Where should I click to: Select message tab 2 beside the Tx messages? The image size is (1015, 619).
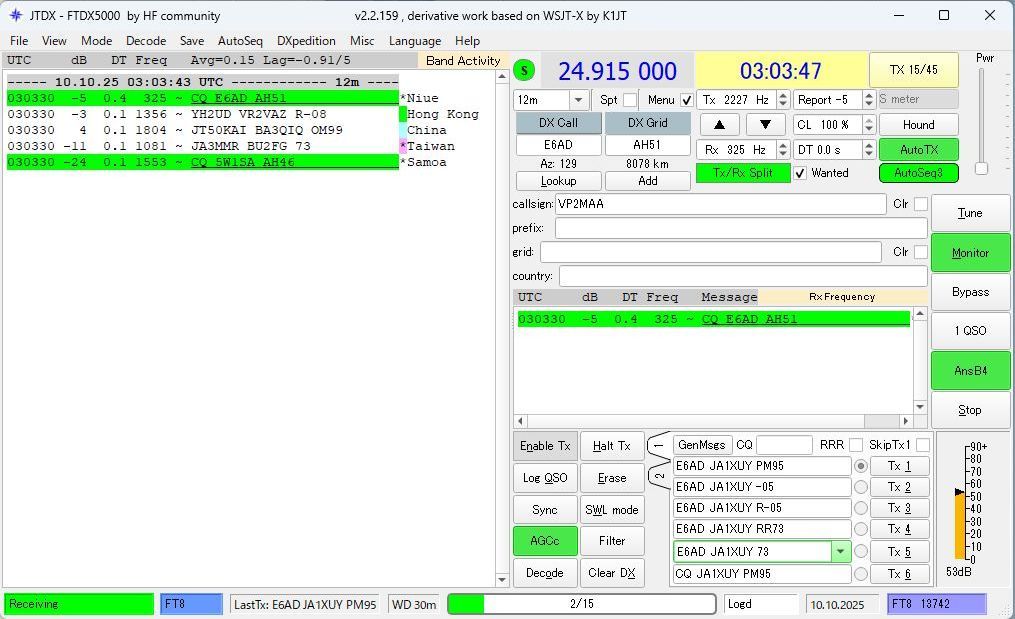[x=658, y=476]
